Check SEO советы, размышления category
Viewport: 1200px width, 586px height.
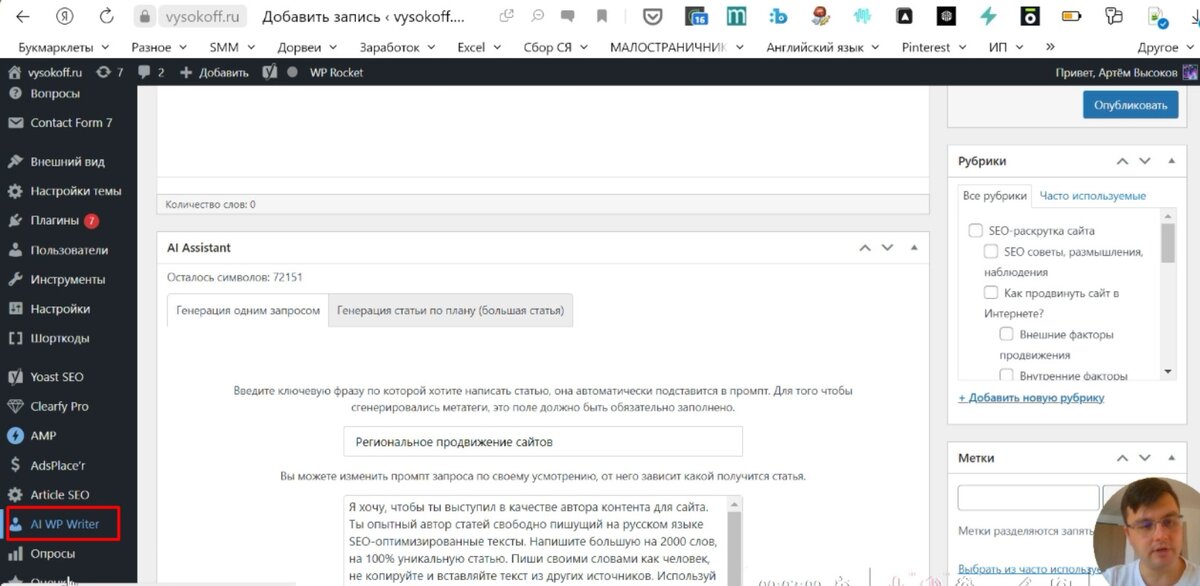click(x=991, y=252)
